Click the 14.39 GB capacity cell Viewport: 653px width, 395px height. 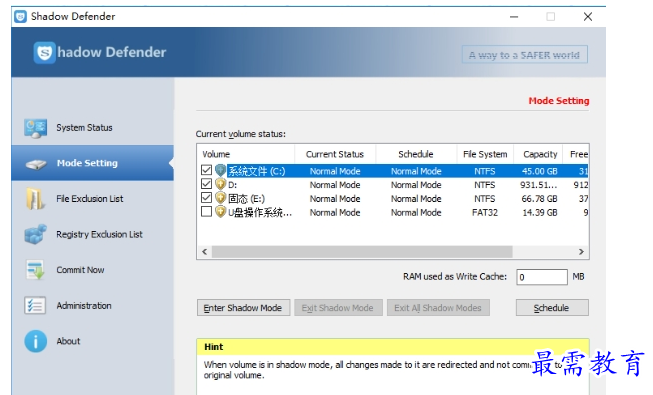point(540,212)
